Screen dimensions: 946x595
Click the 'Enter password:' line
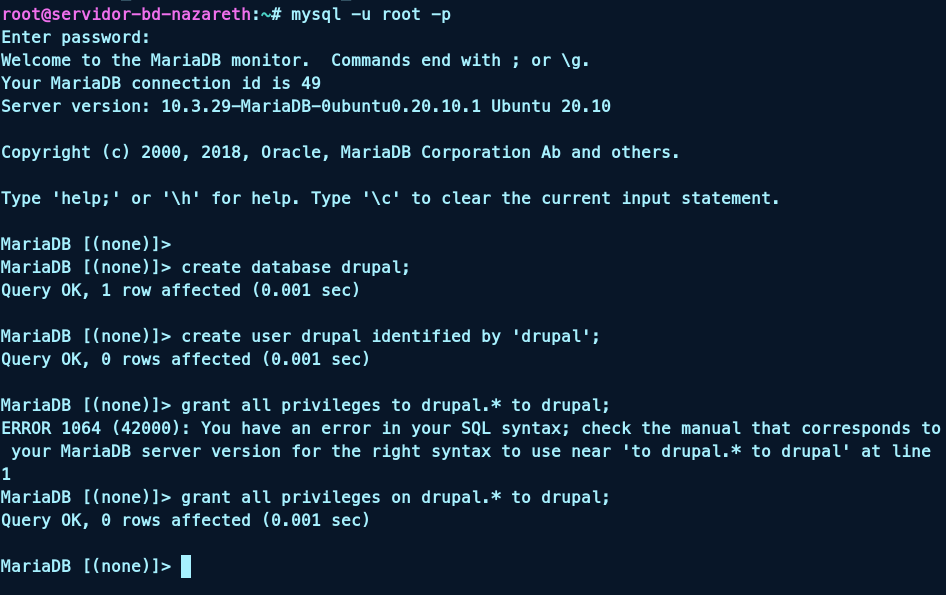click(75, 37)
